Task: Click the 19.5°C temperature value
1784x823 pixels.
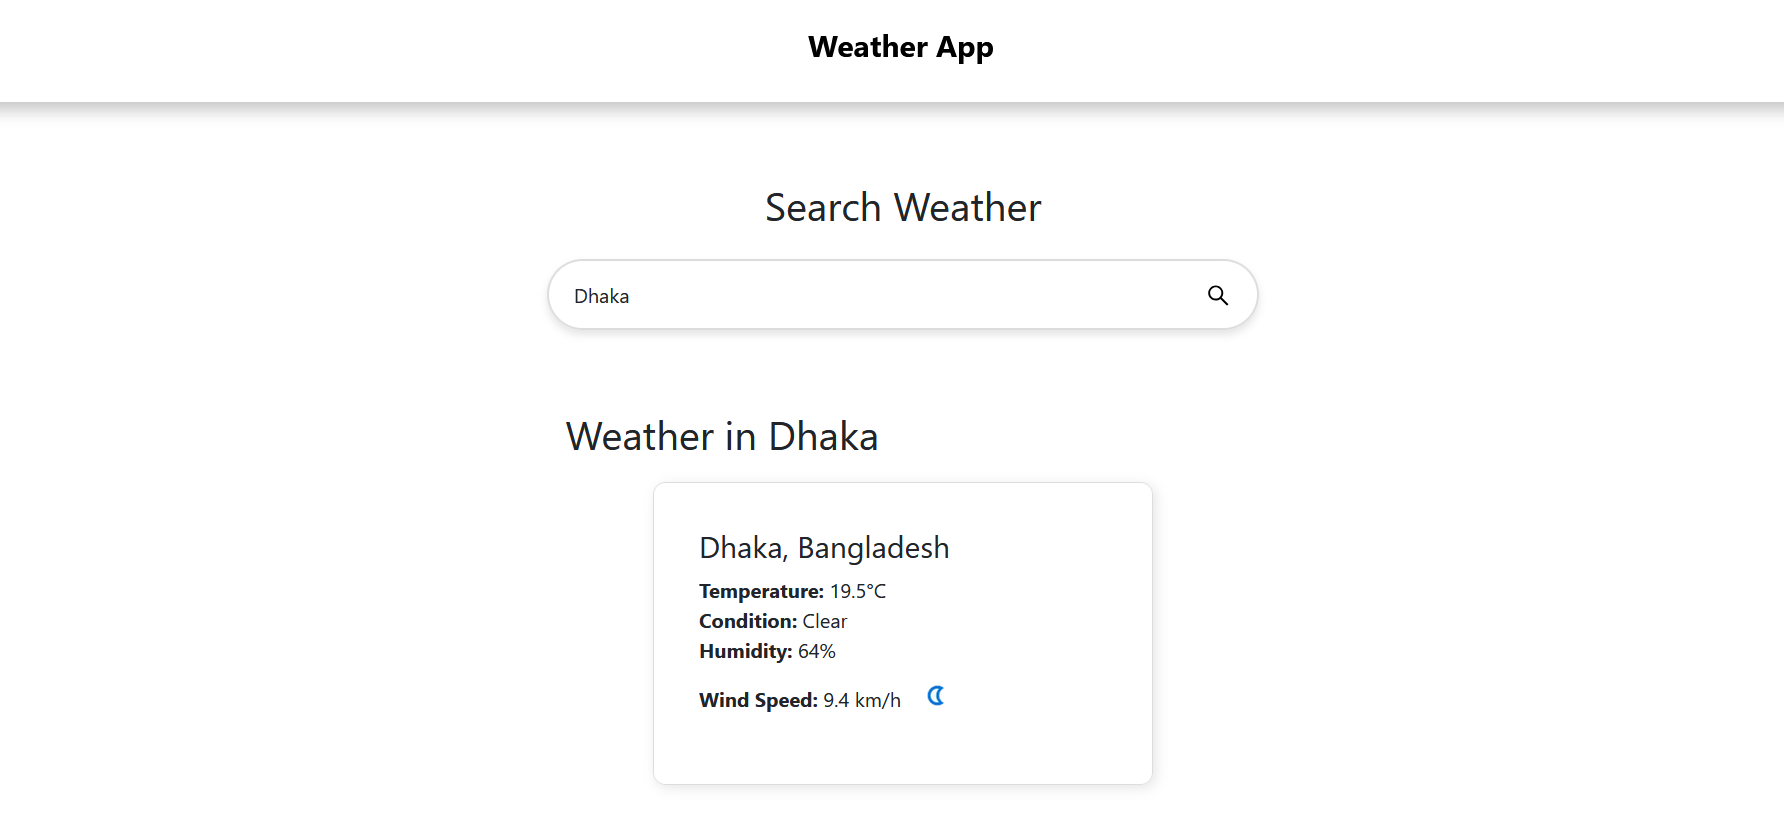Action: click(858, 591)
